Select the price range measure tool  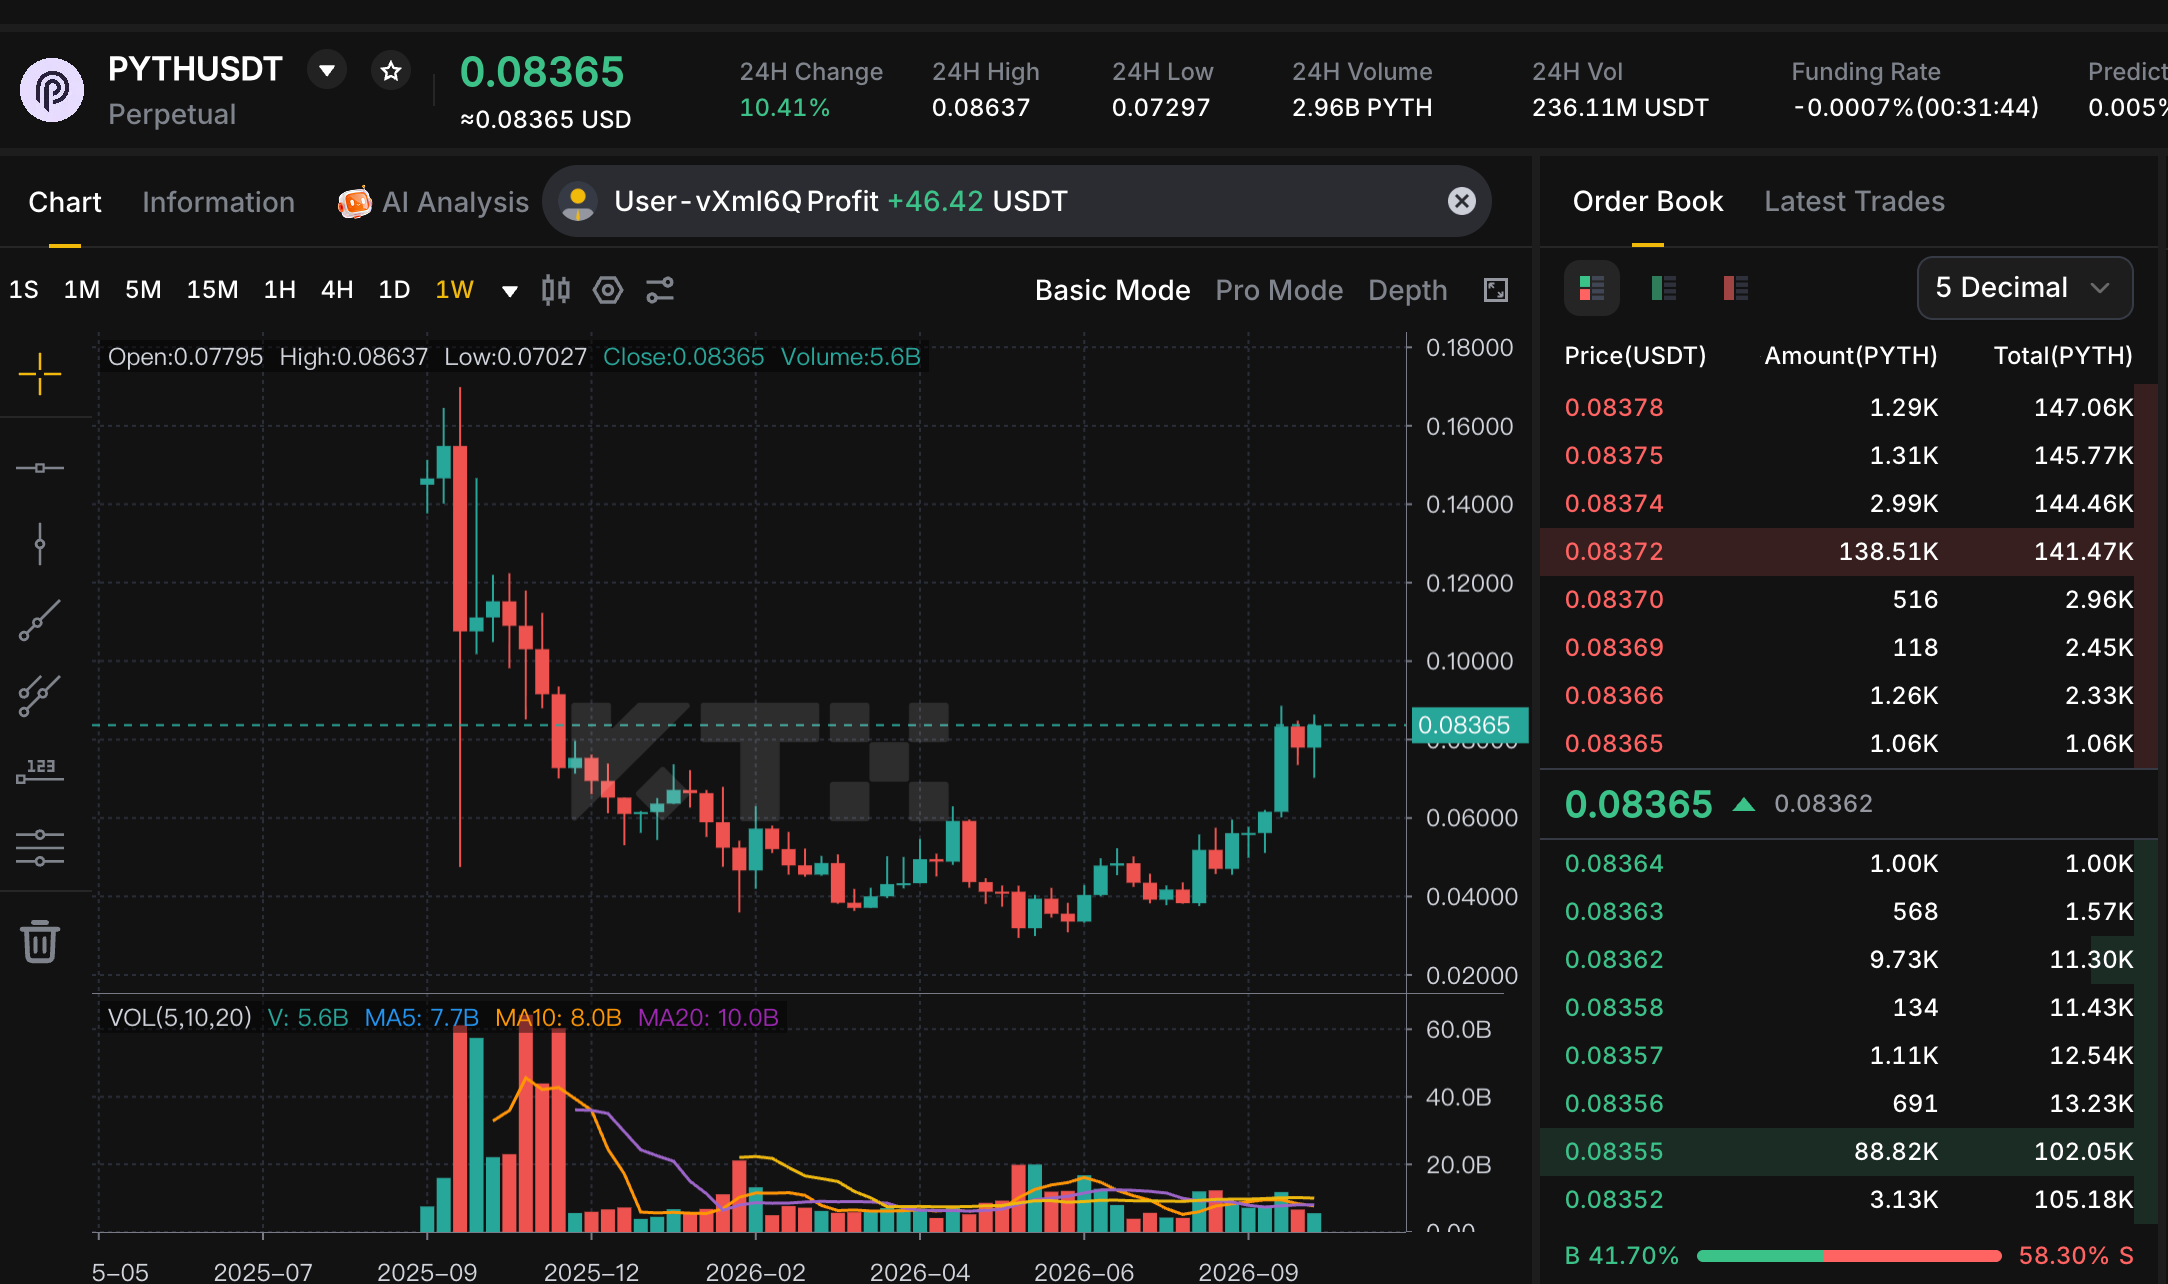(x=40, y=771)
